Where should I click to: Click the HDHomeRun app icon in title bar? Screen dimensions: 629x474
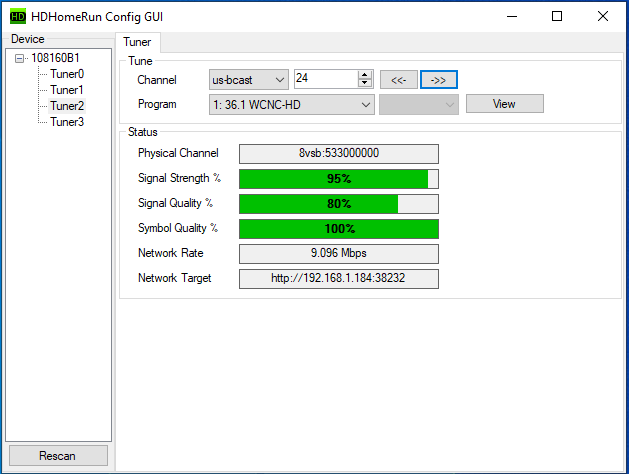pos(17,16)
